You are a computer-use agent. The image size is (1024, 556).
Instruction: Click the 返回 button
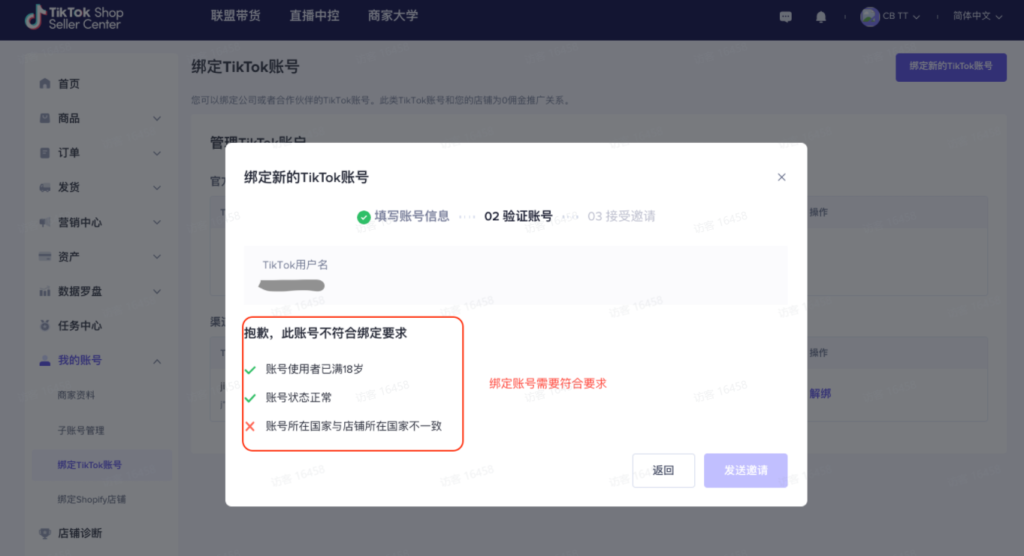point(663,470)
